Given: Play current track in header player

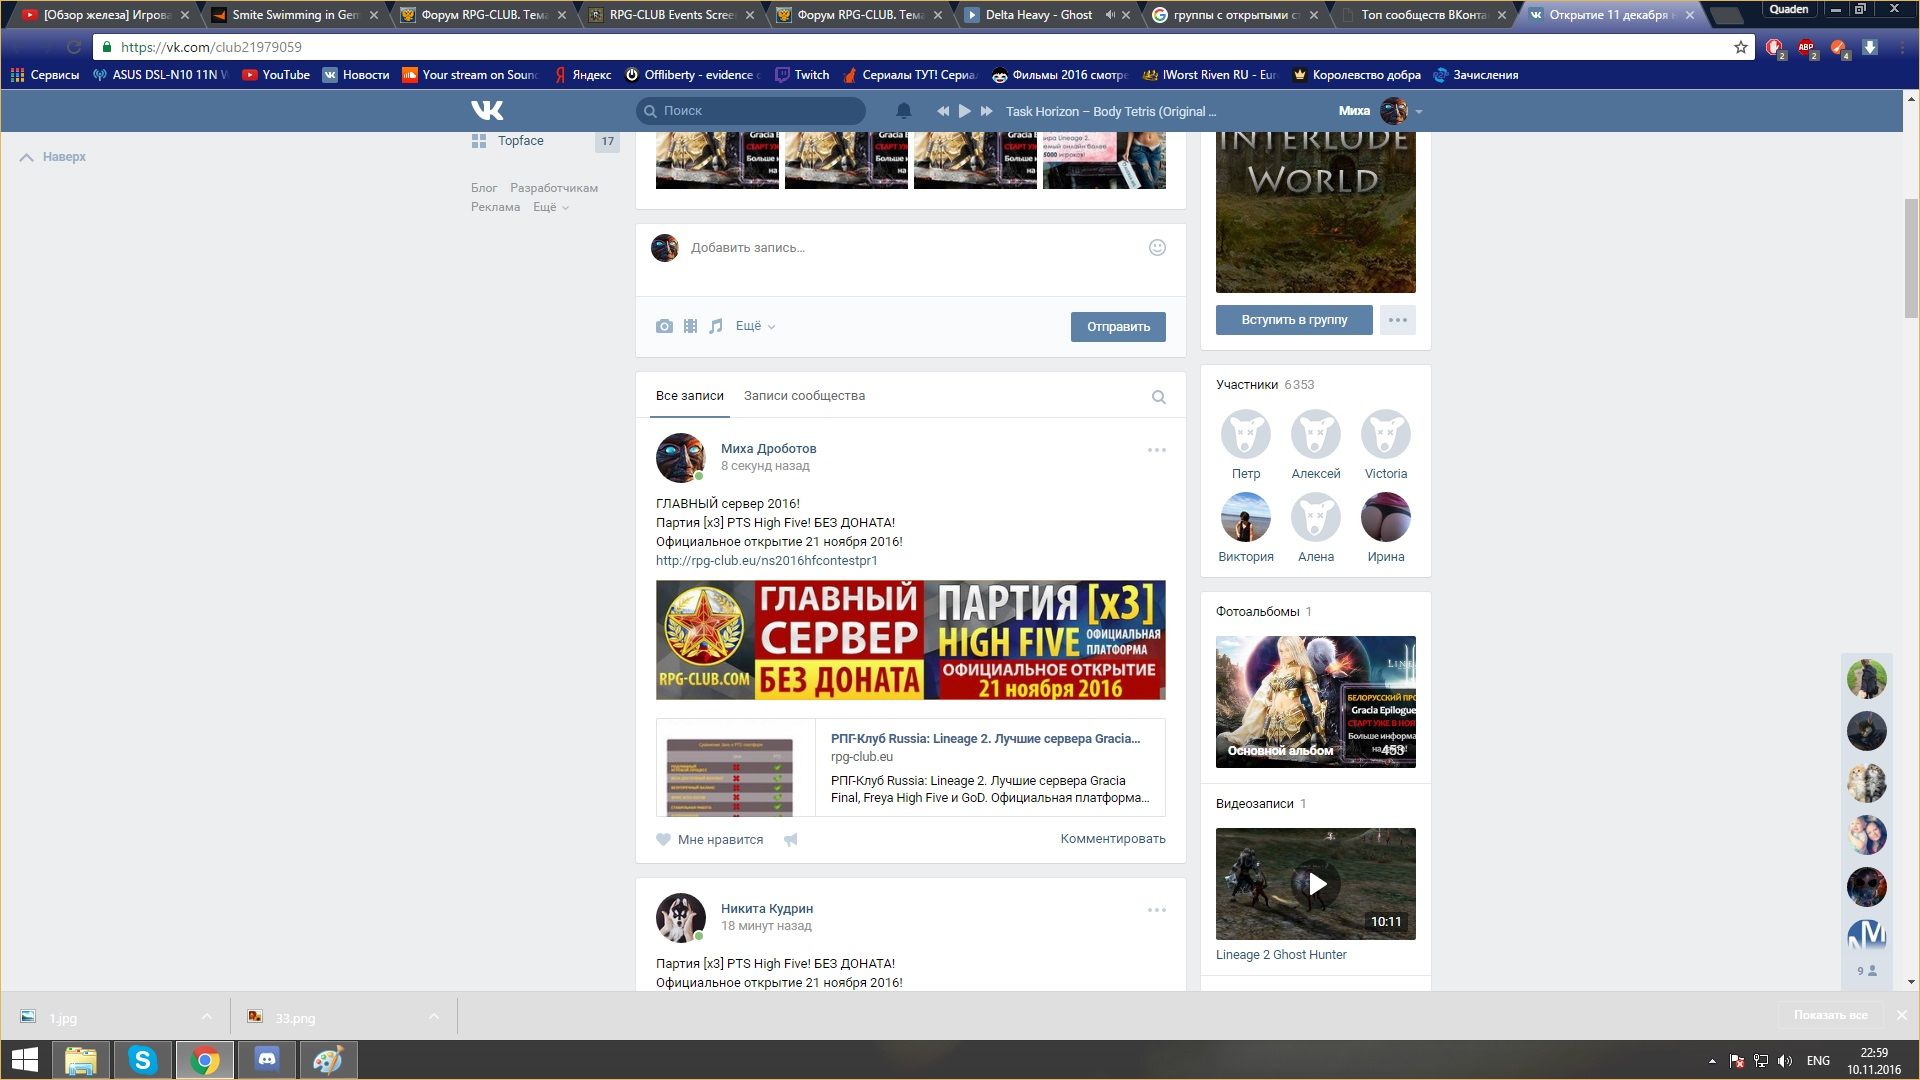Looking at the screenshot, I should tap(964, 111).
